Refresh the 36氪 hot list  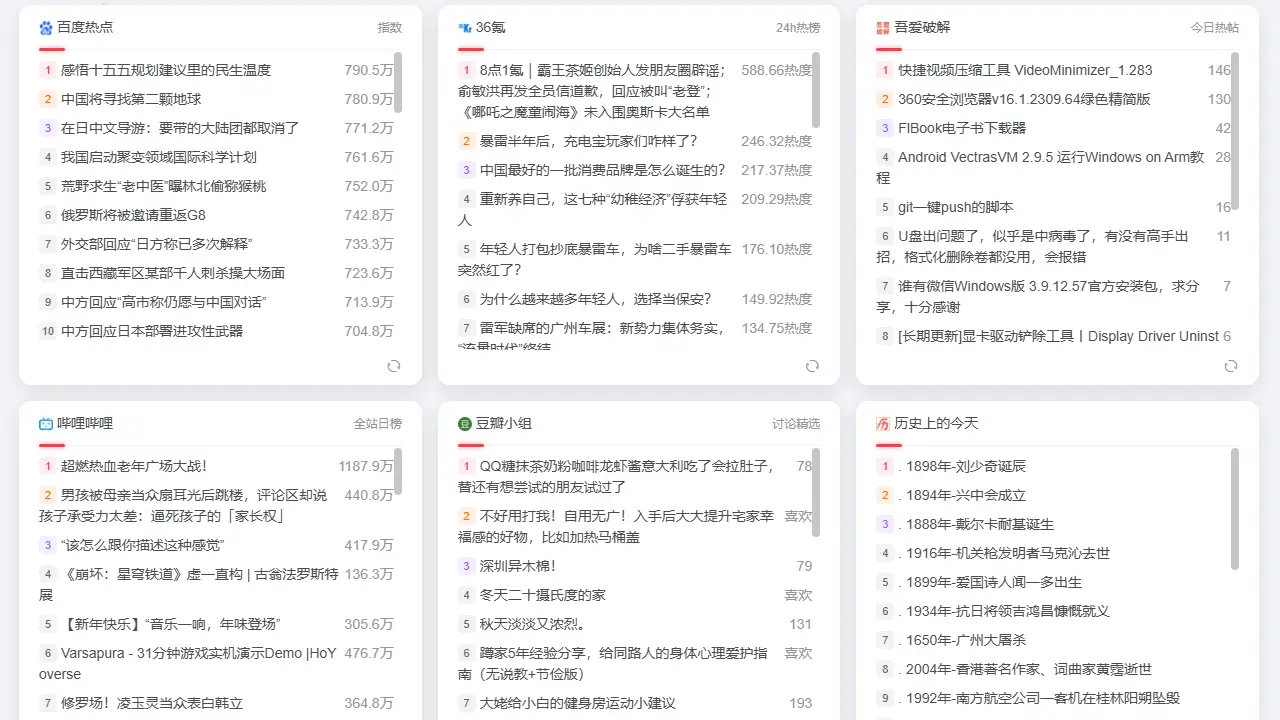[x=812, y=366]
